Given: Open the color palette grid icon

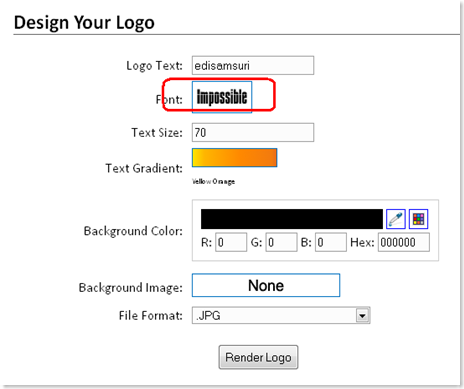Looking at the screenshot, I should [x=418, y=219].
